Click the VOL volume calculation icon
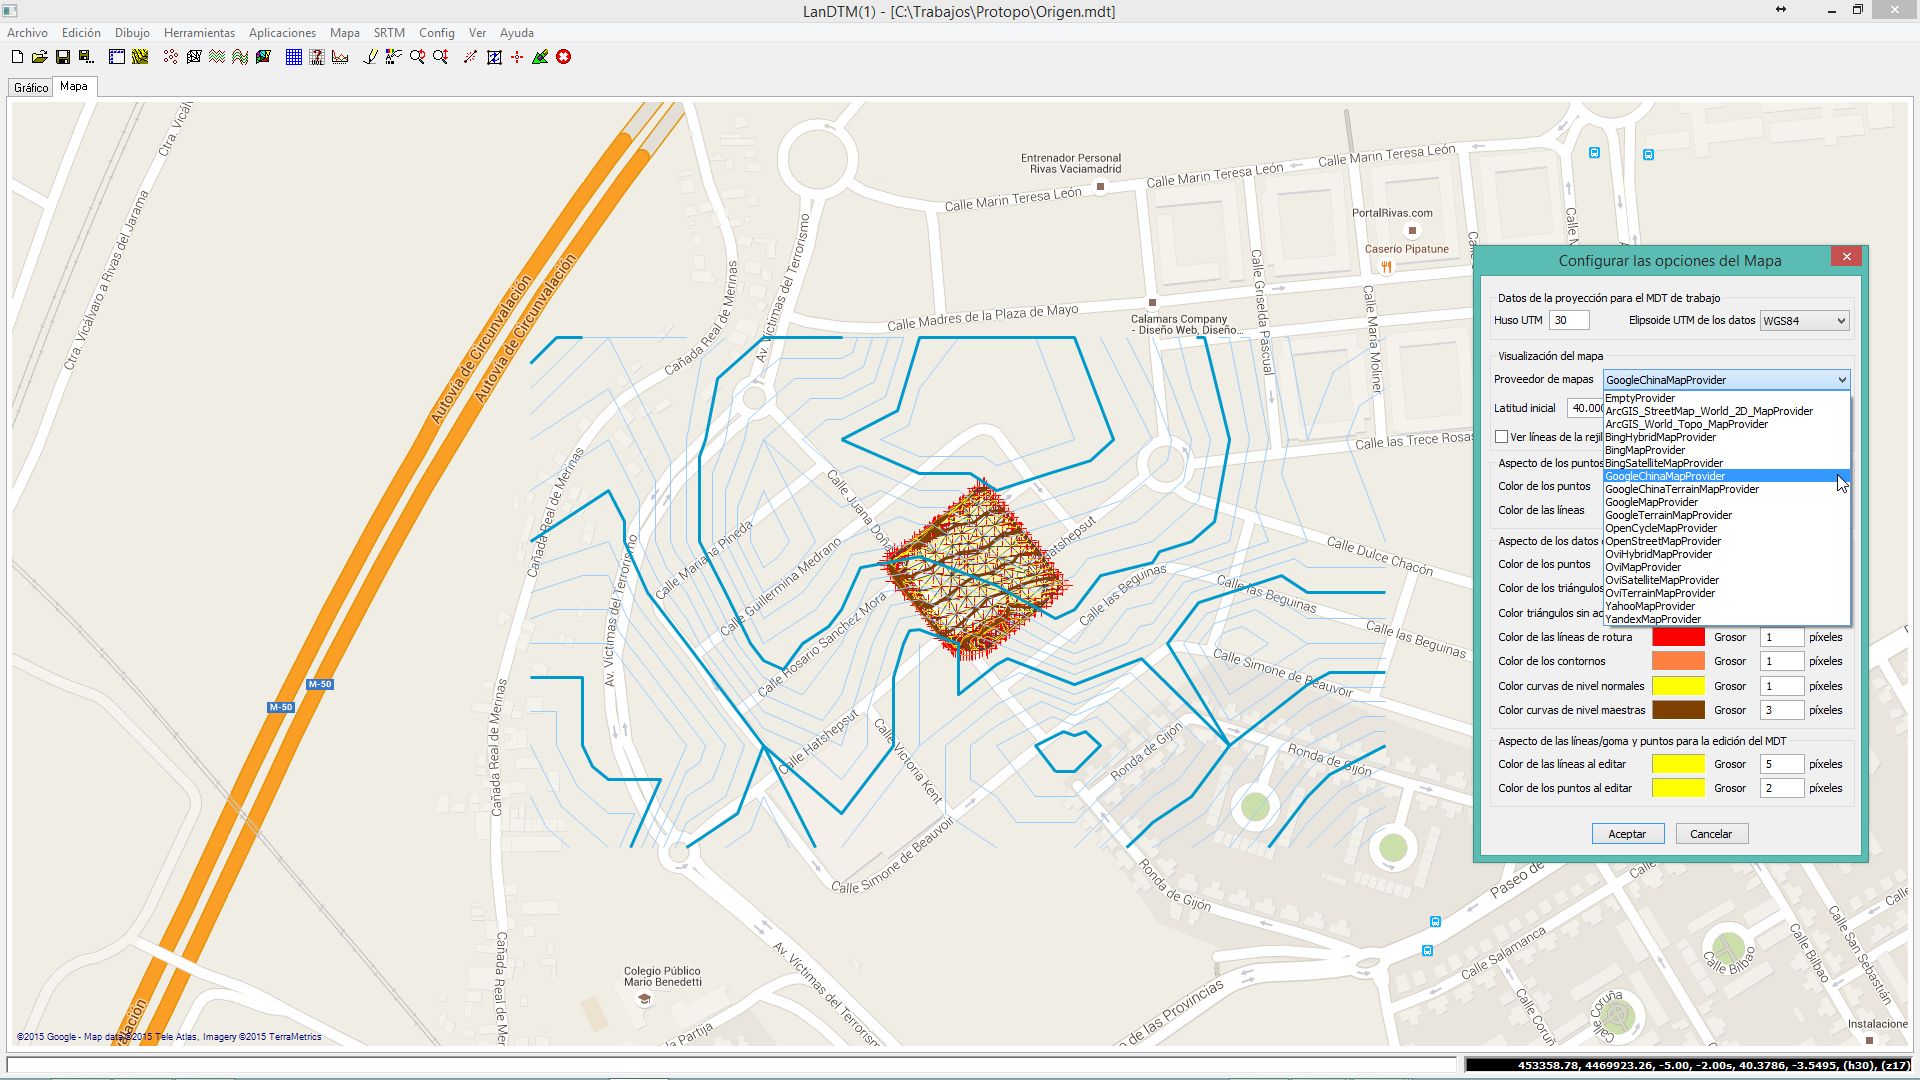The height and width of the screenshot is (1080, 1920). coord(317,57)
